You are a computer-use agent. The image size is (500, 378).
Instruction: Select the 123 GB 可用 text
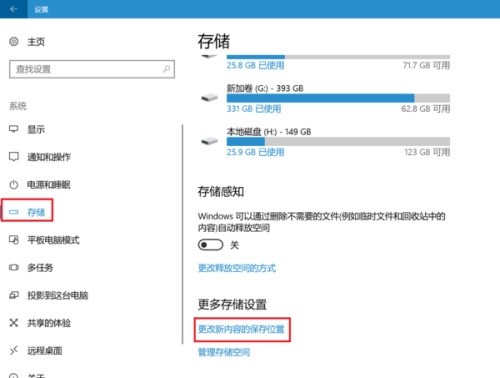[427, 152]
